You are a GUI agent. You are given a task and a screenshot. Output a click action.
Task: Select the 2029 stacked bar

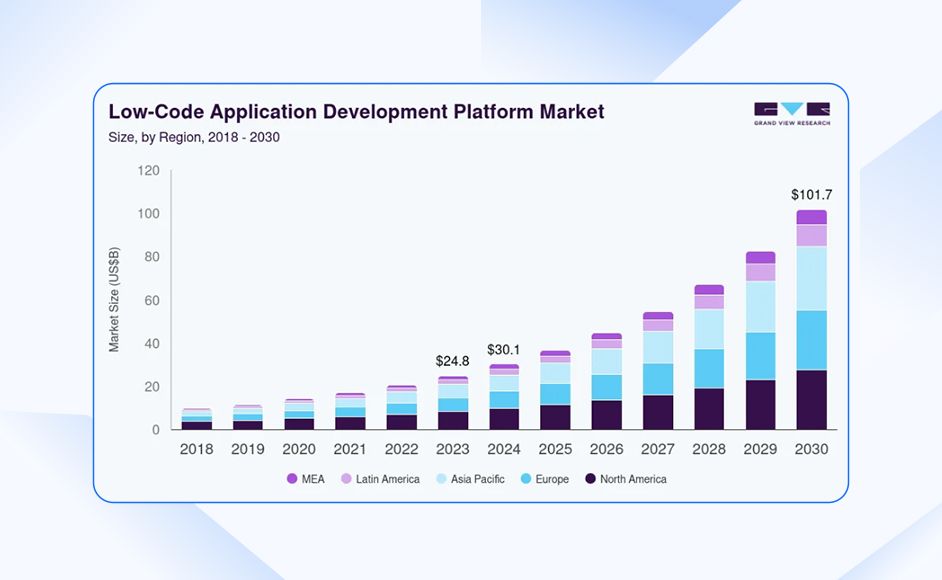pos(760,341)
